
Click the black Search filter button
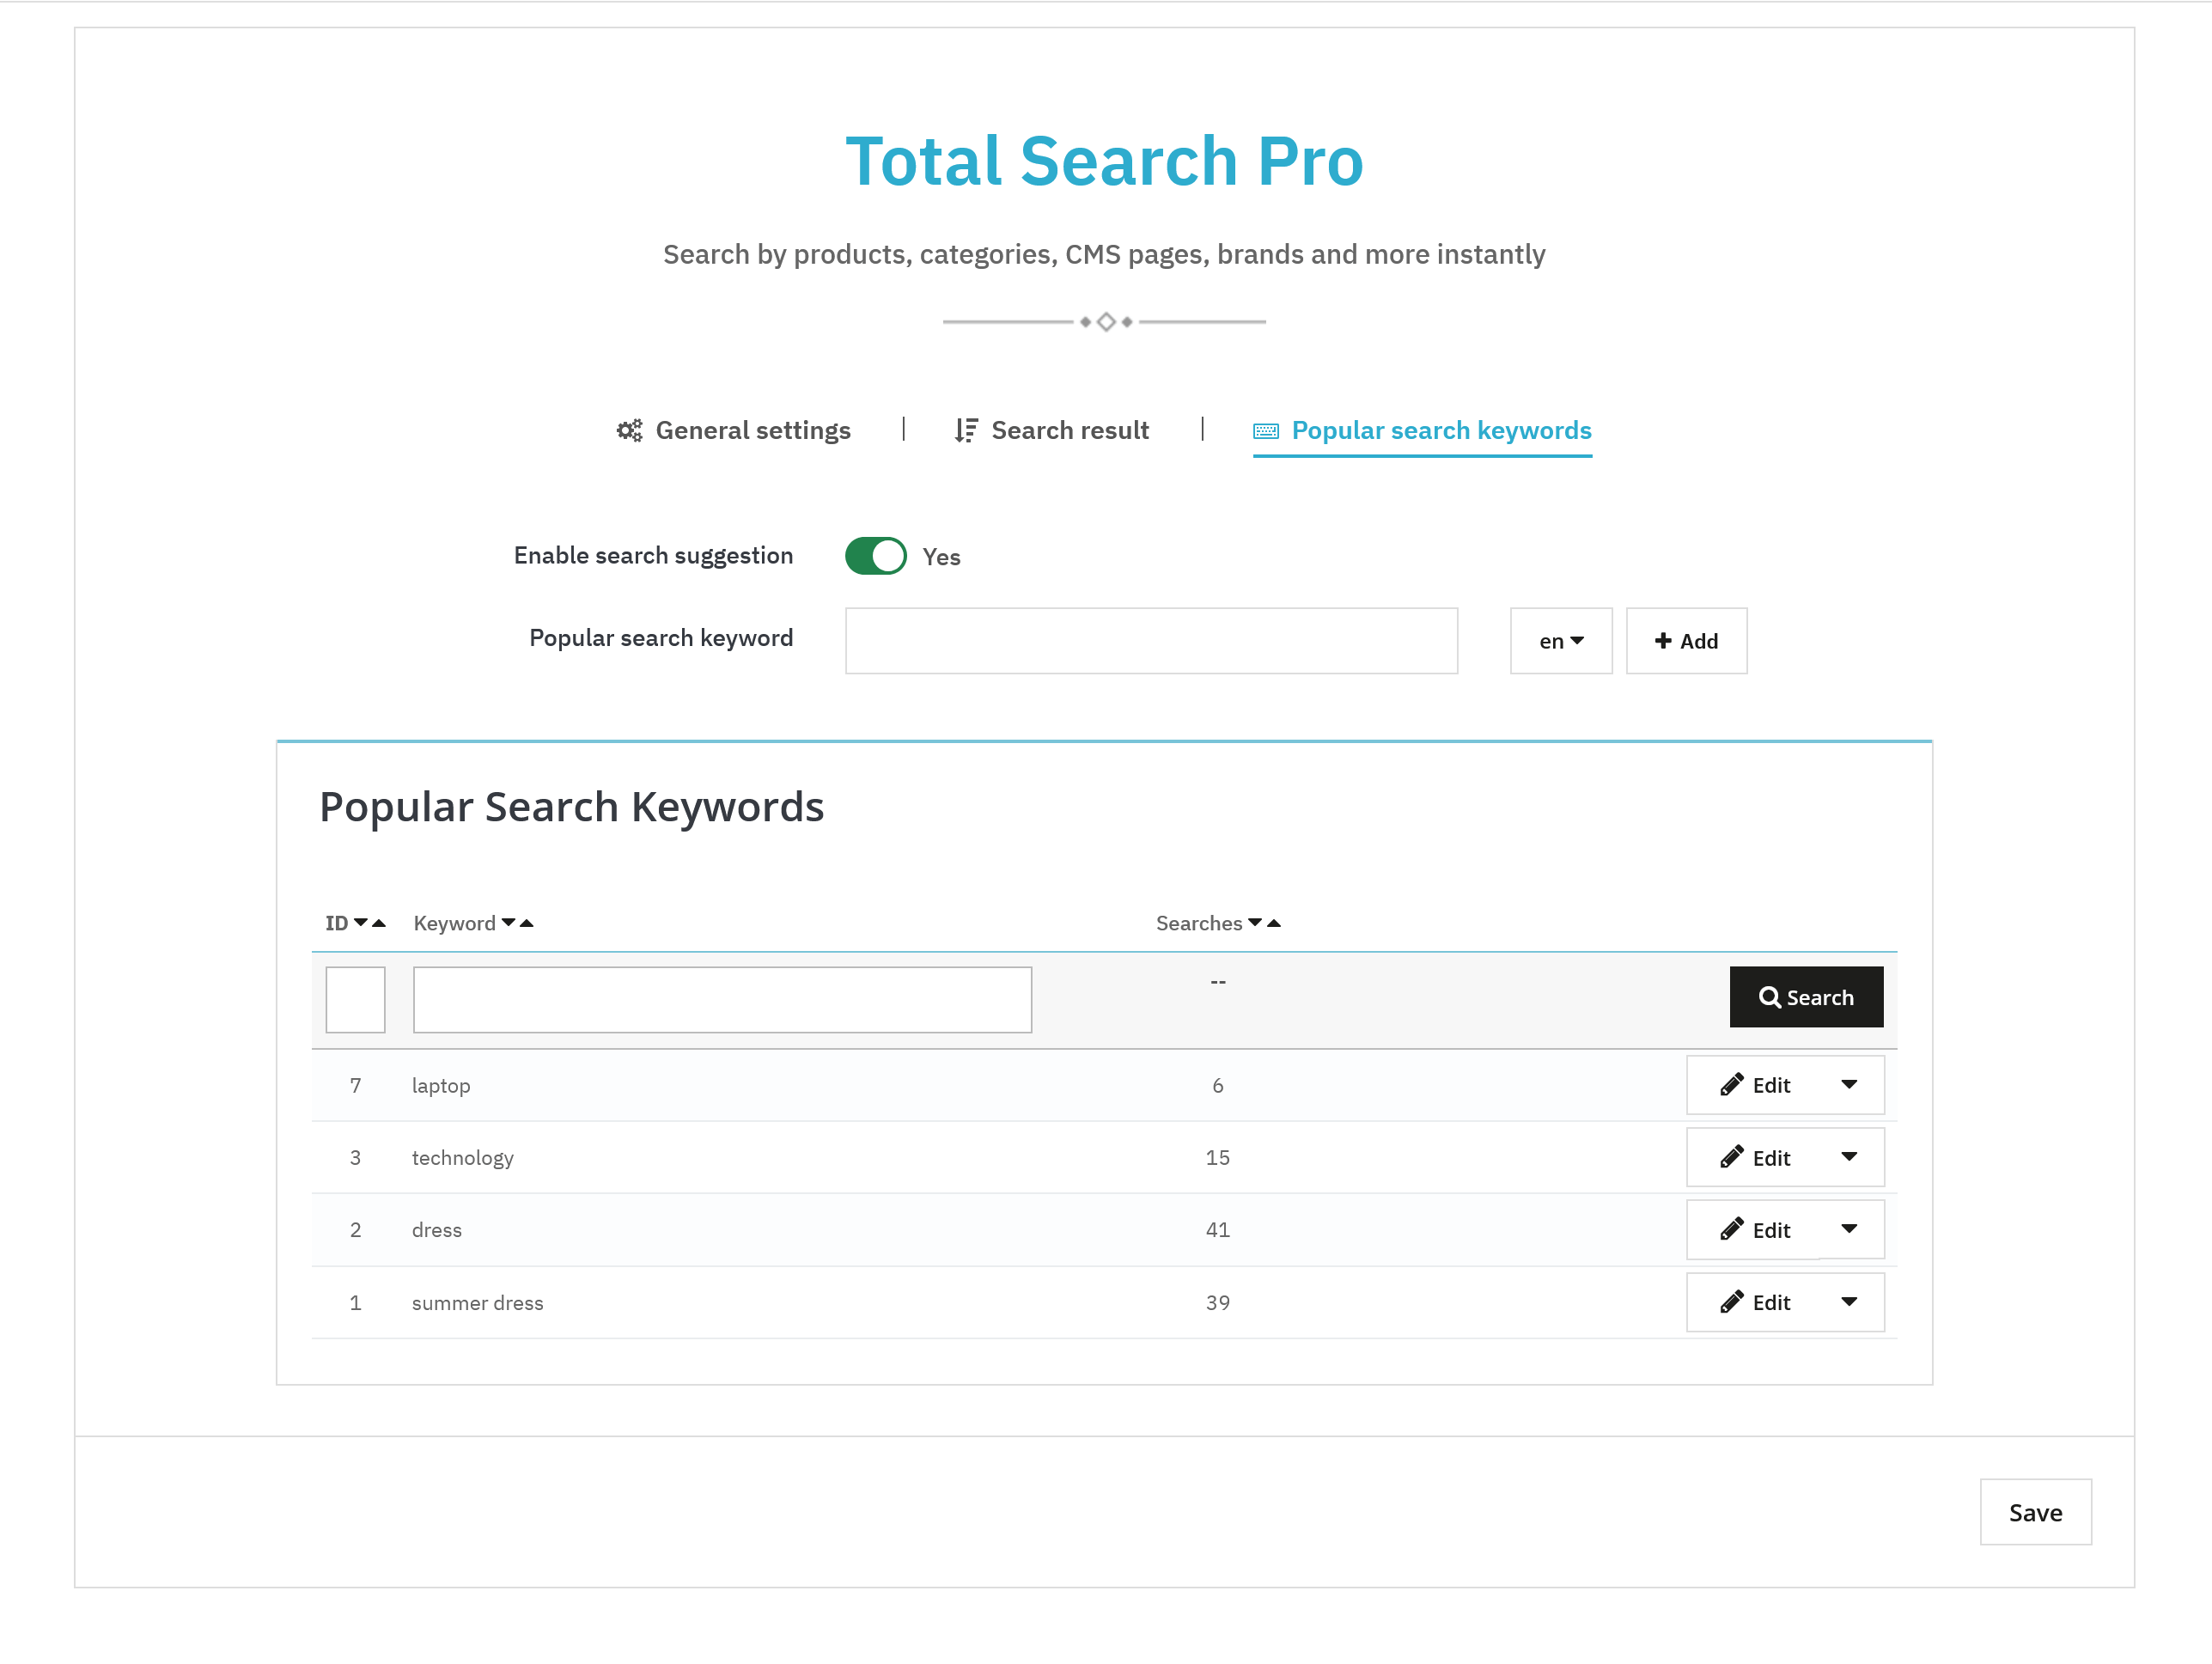point(1806,997)
